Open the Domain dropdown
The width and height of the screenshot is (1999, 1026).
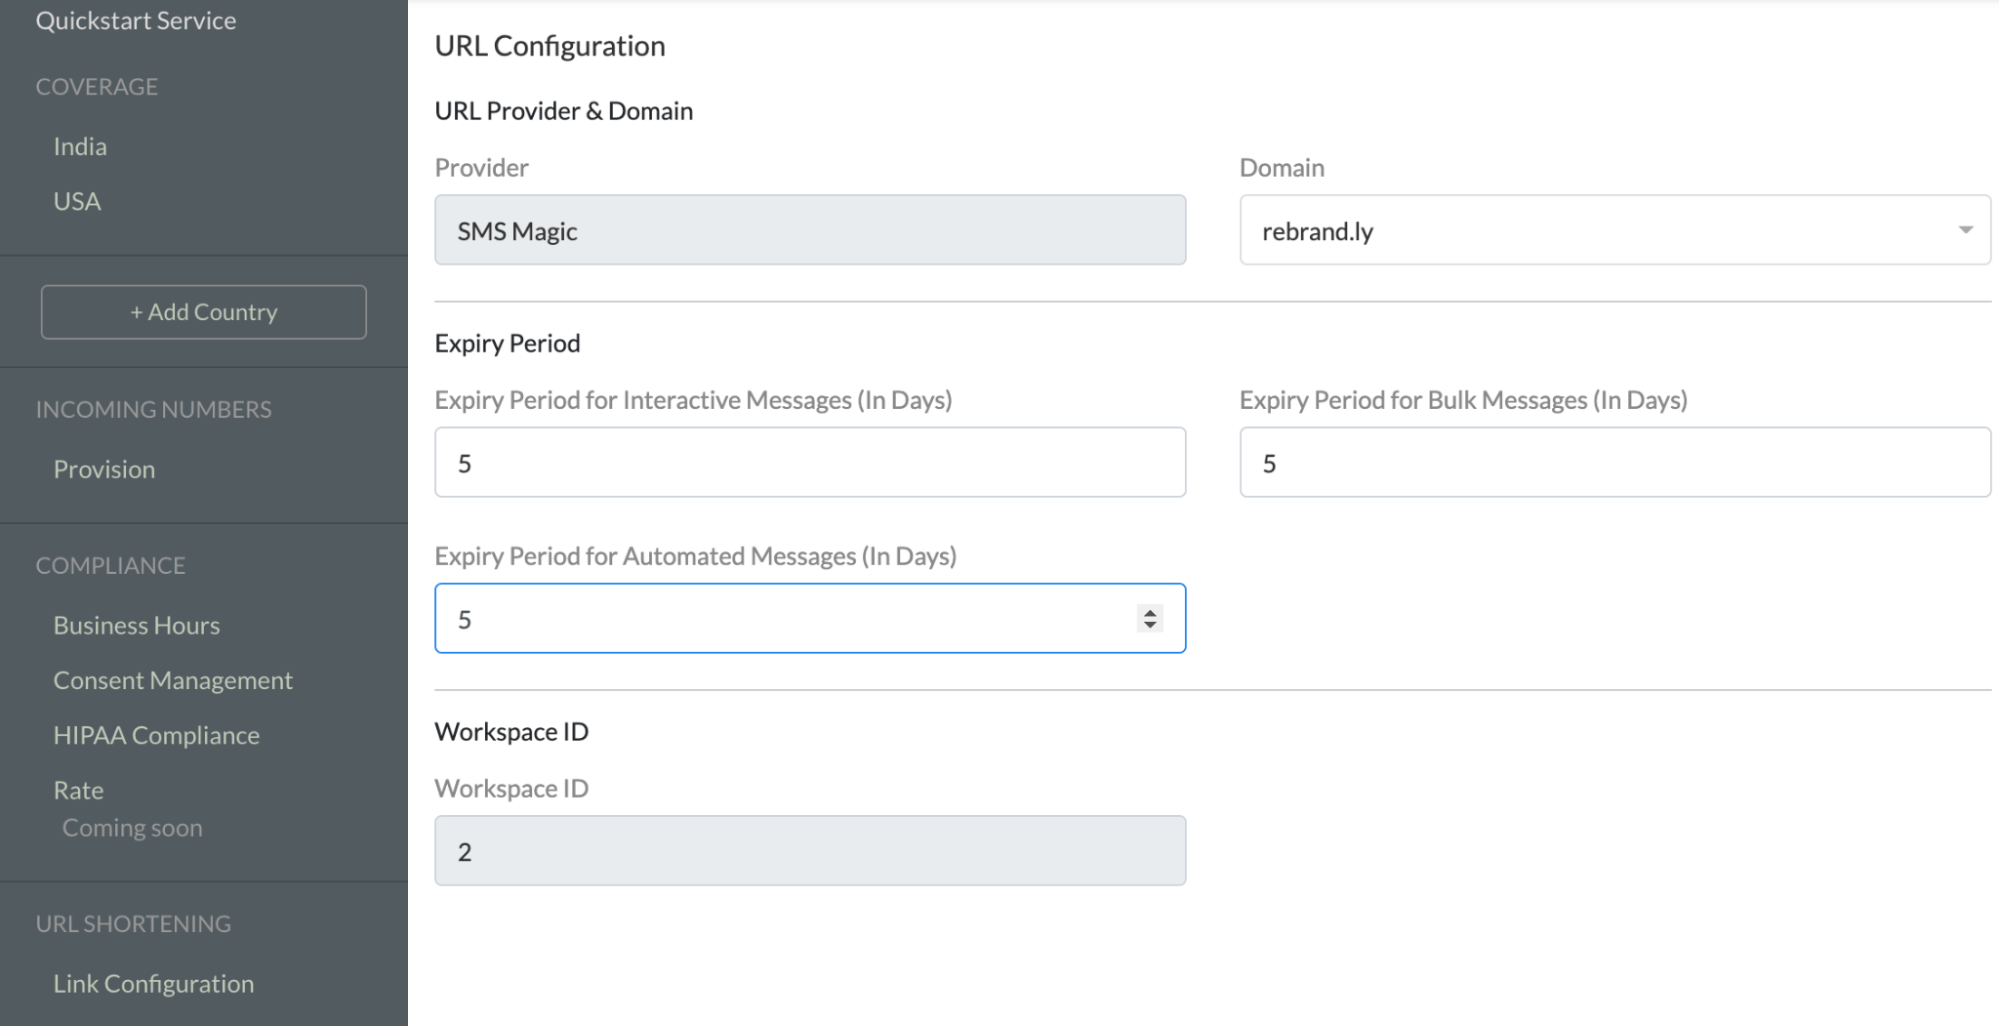(x=1613, y=230)
